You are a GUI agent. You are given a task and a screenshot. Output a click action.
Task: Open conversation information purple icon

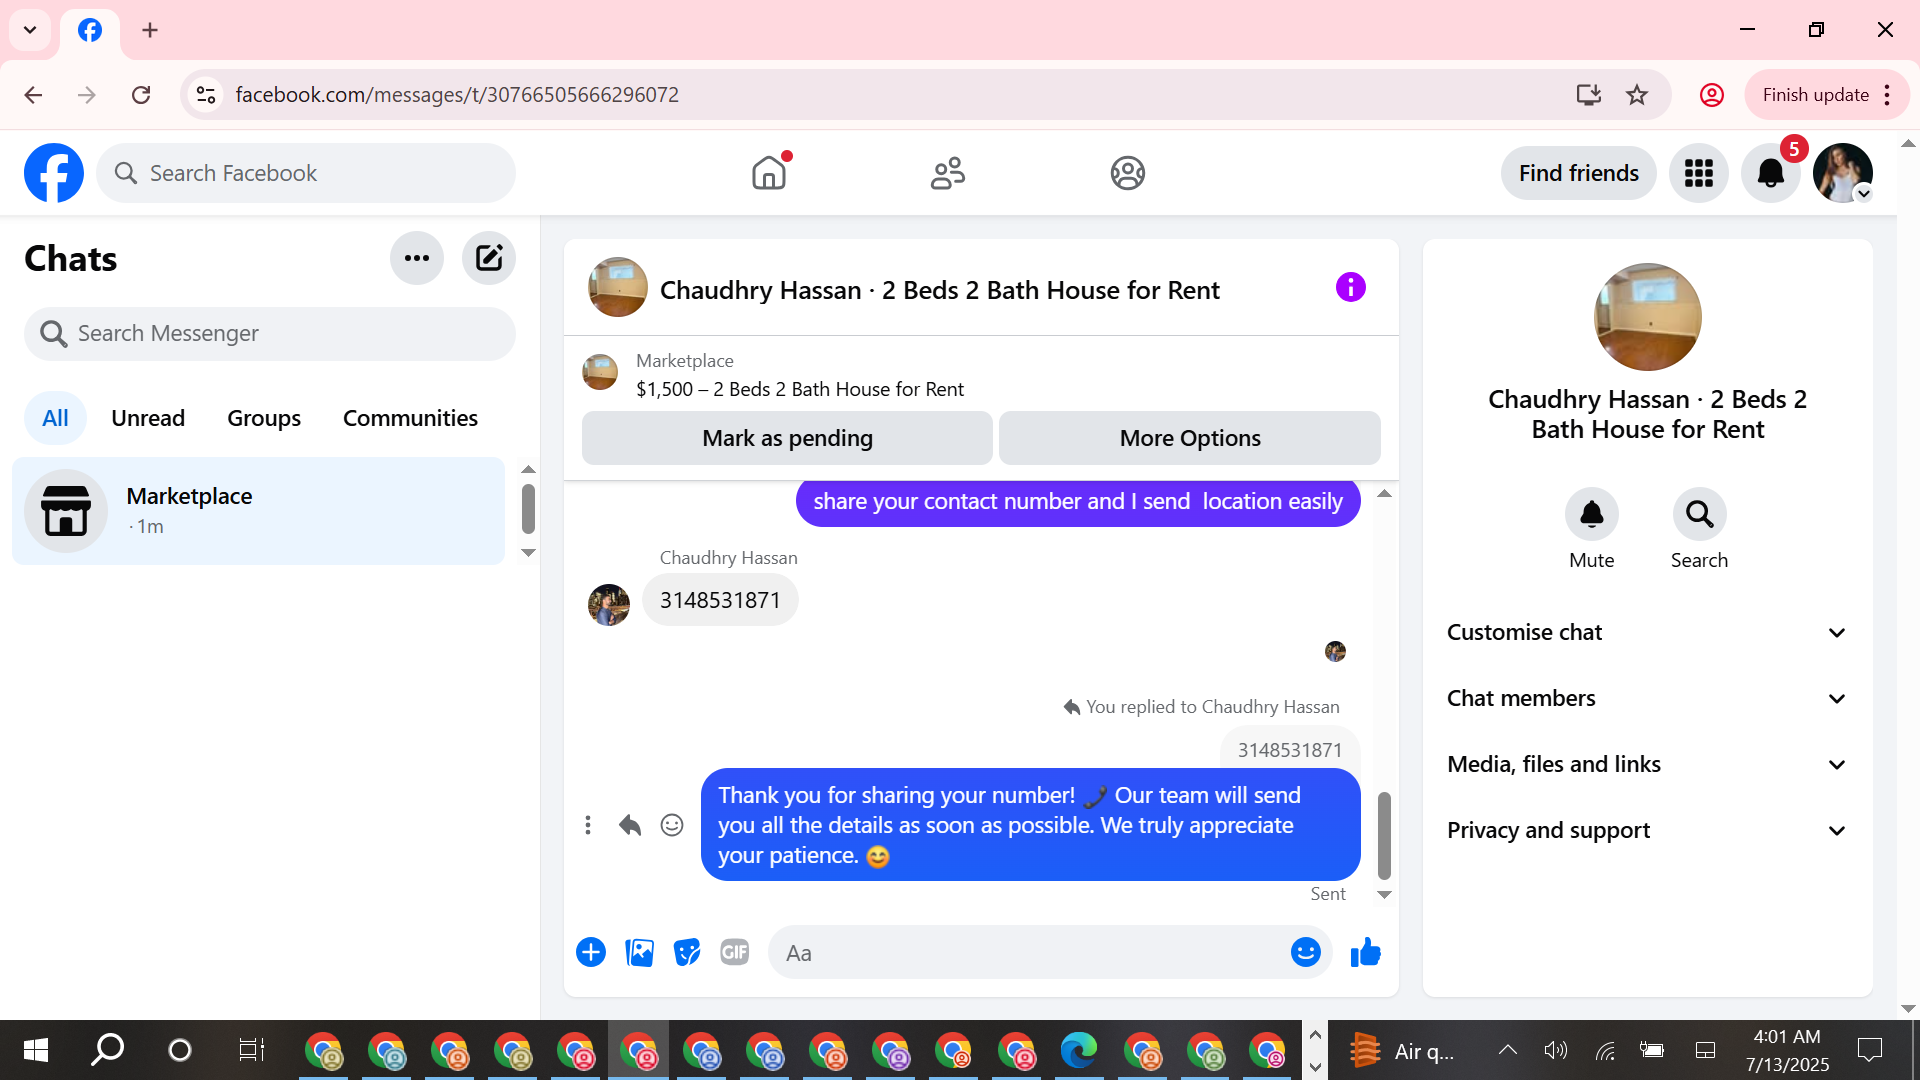click(1350, 288)
